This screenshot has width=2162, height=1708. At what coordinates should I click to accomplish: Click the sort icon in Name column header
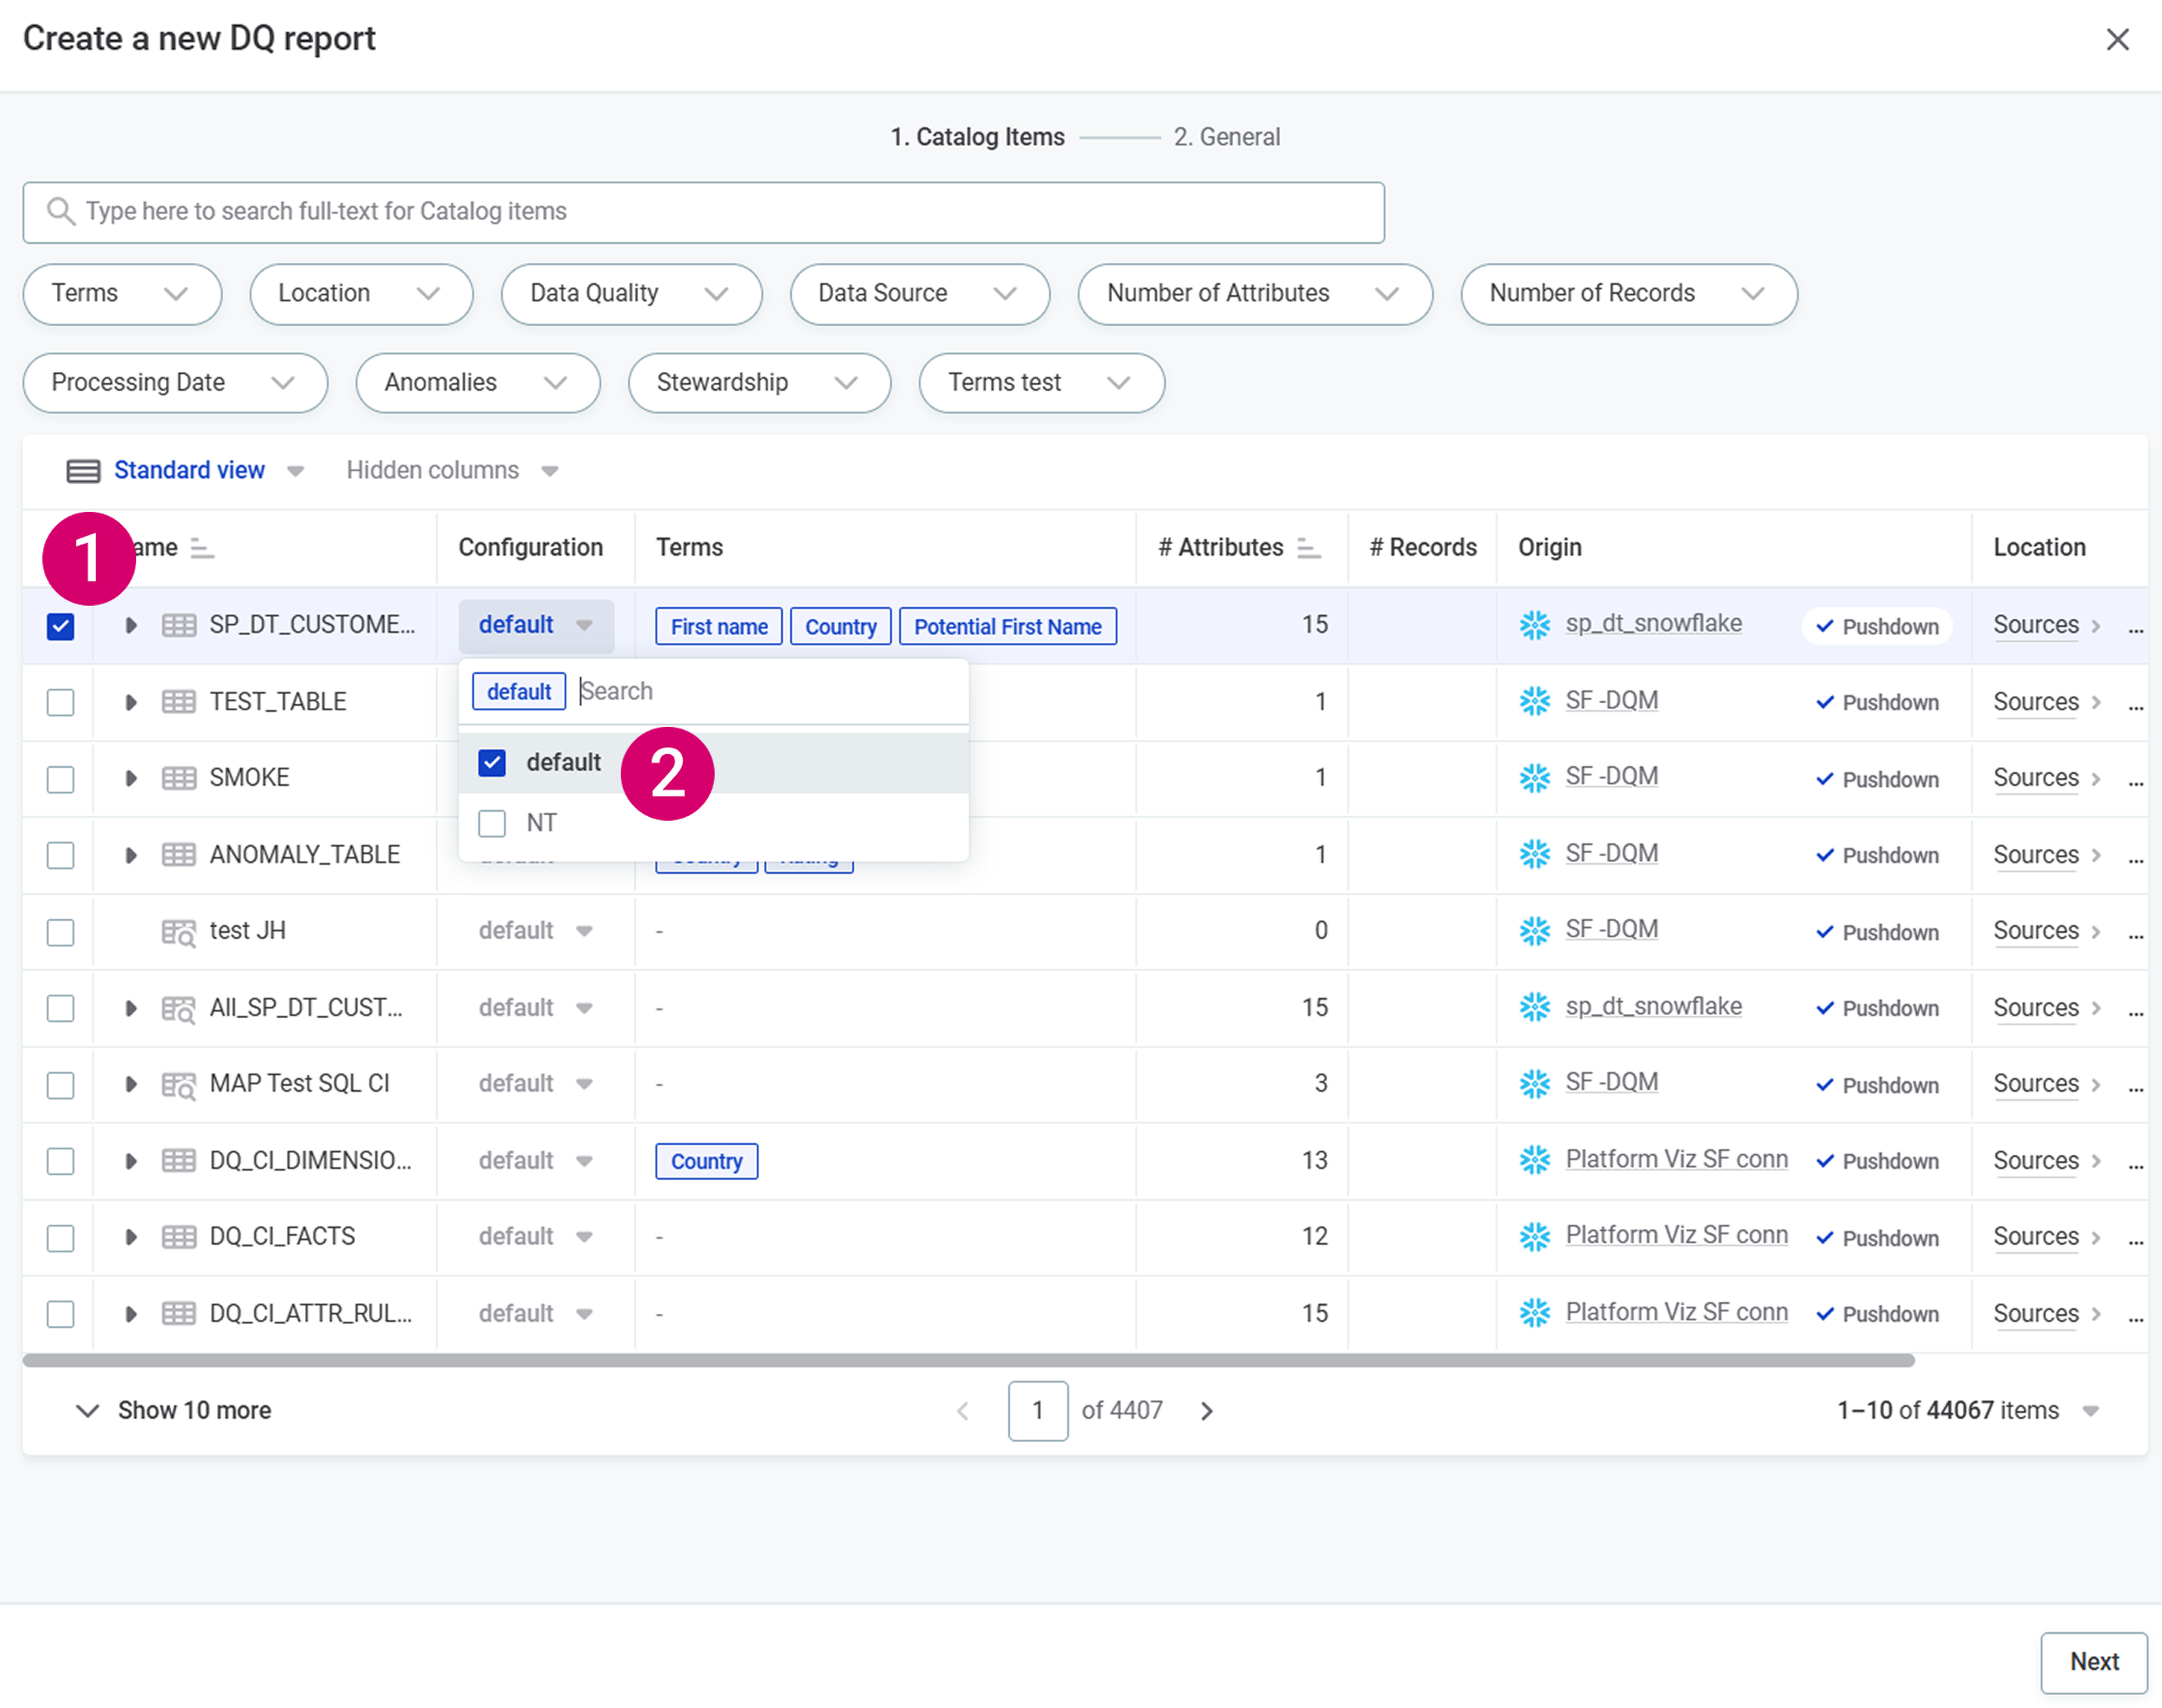(202, 548)
